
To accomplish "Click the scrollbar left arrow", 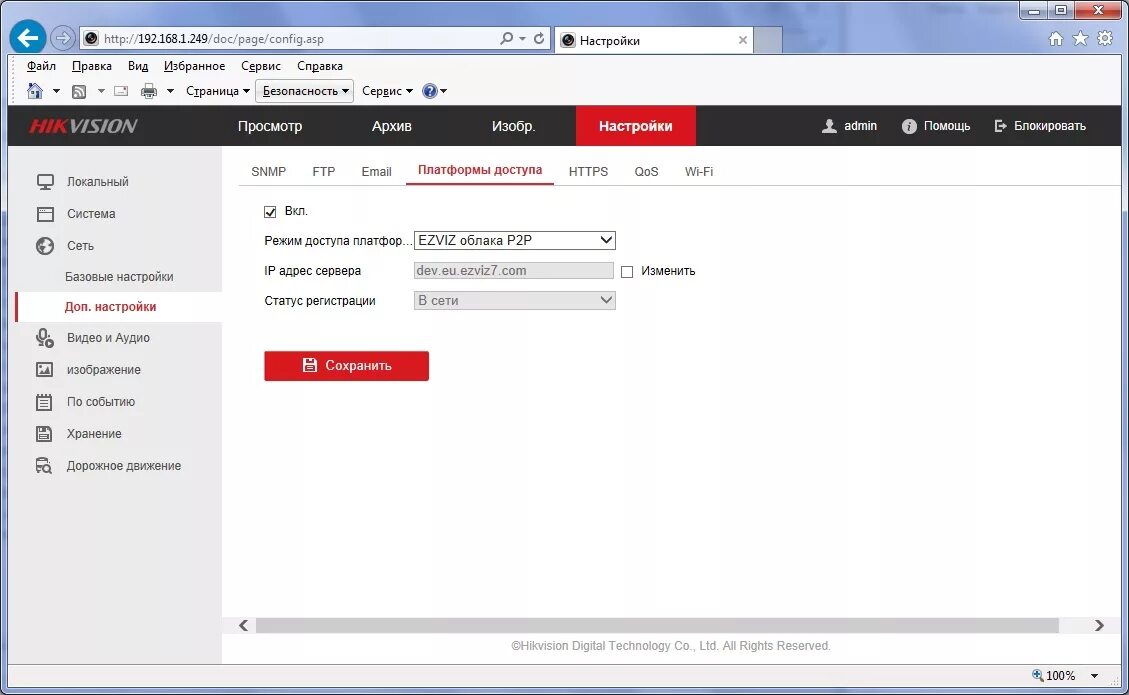I will pos(243,625).
